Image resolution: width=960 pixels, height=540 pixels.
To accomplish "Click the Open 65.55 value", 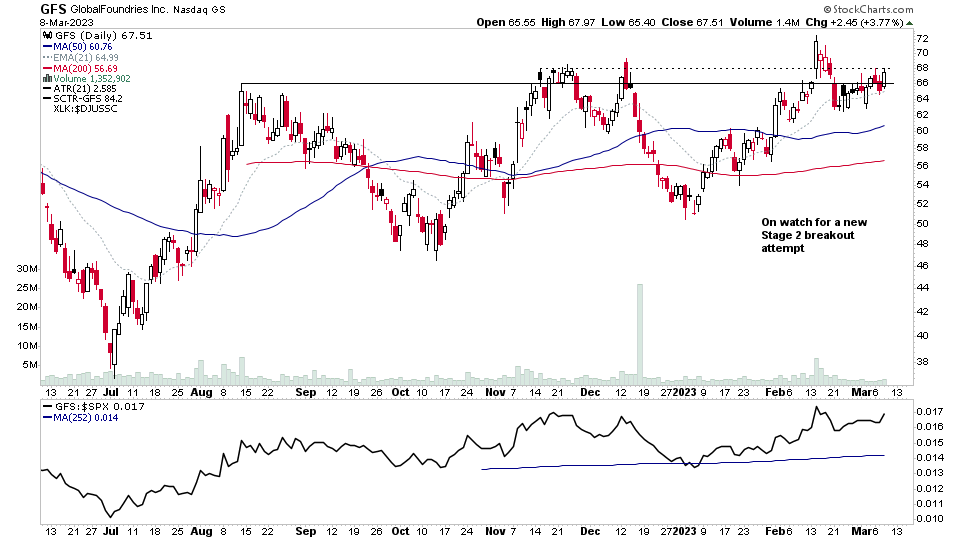I will coord(506,23).
